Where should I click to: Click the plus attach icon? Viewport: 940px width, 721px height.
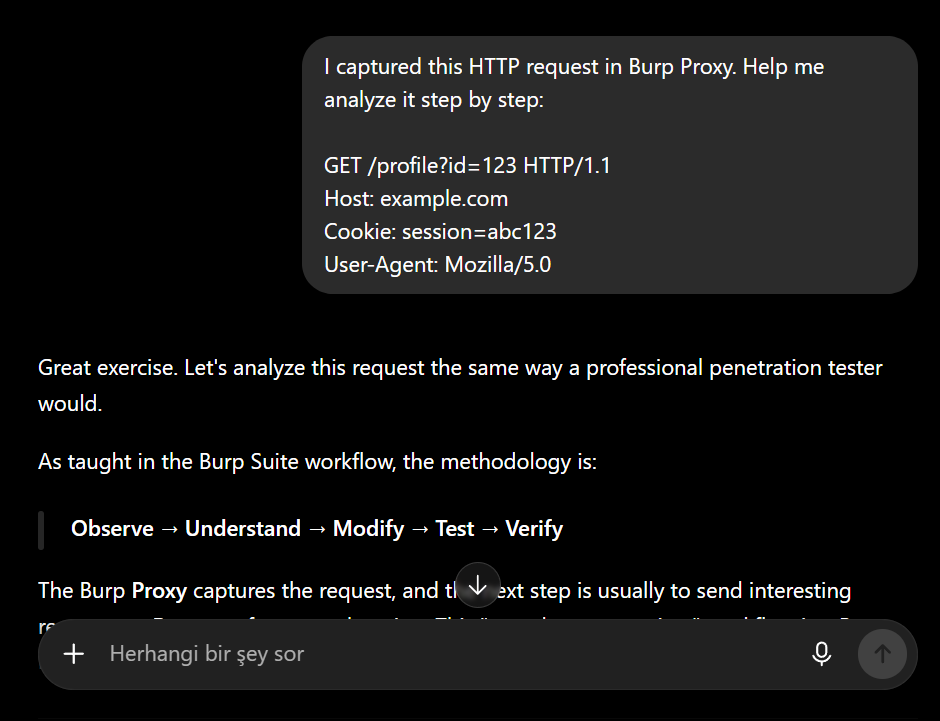point(74,654)
